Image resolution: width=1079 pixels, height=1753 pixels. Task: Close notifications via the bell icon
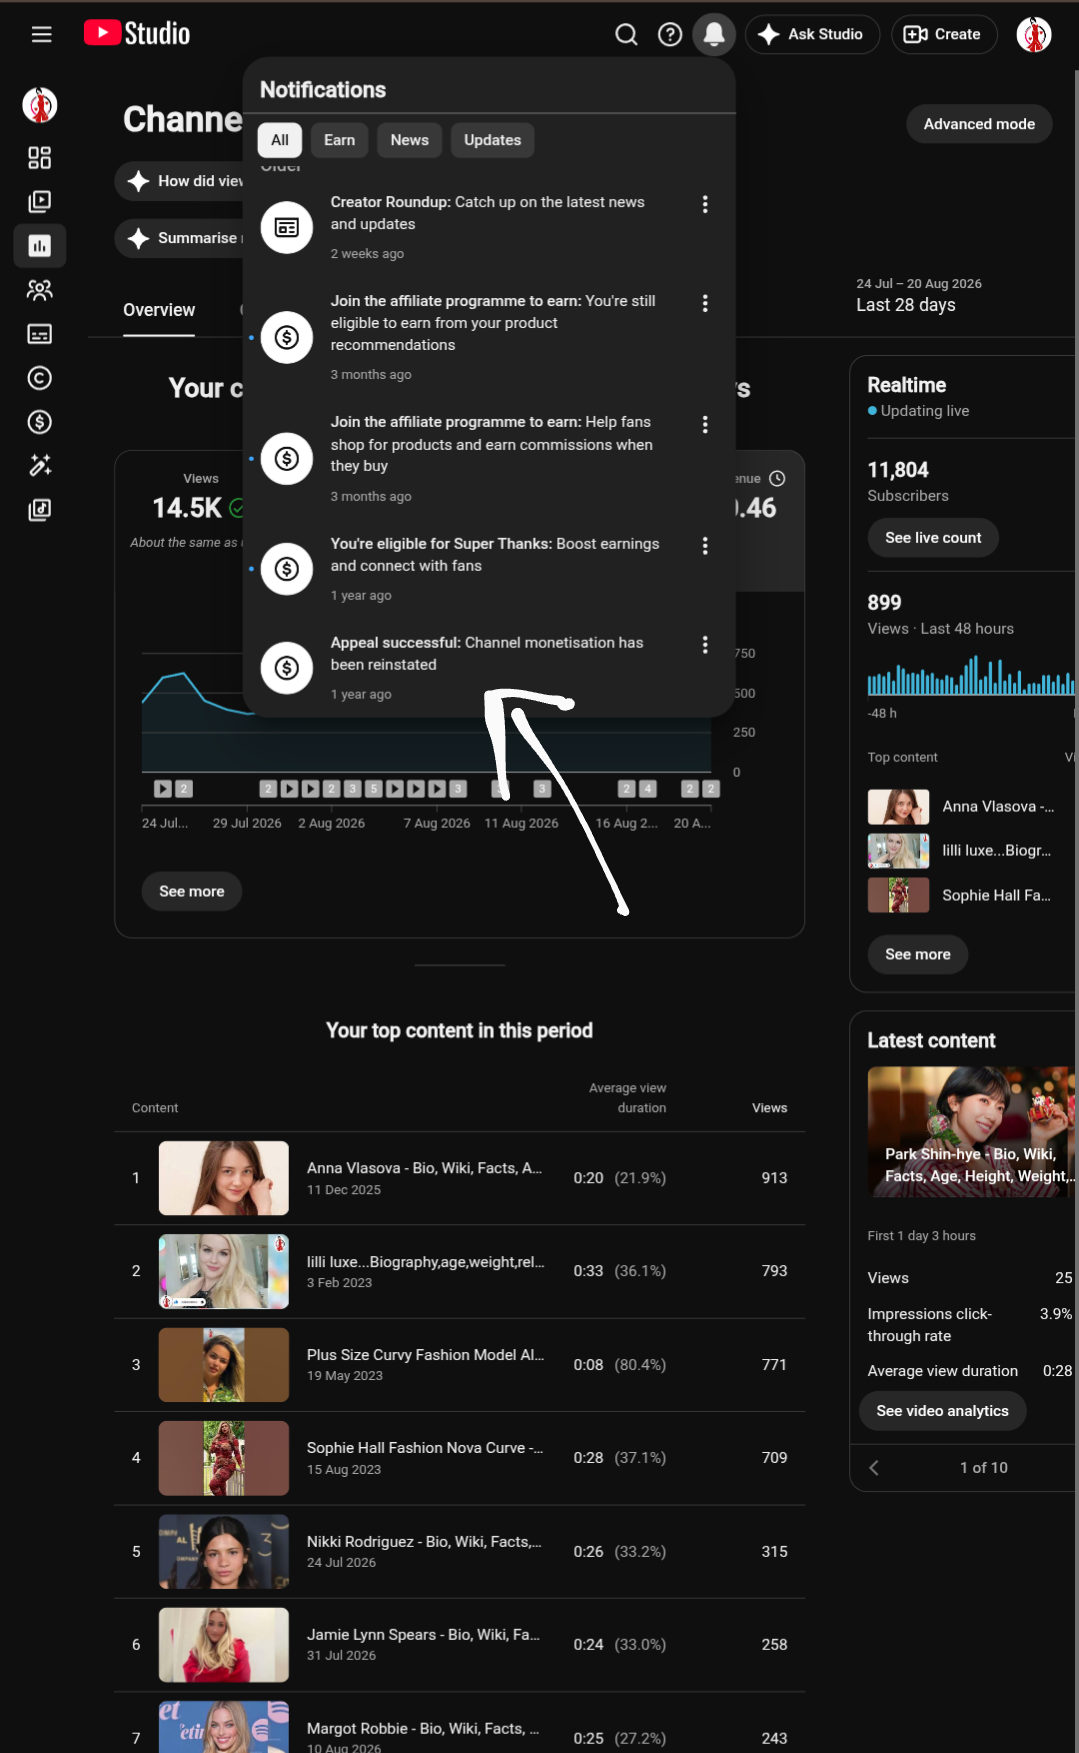tap(714, 34)
